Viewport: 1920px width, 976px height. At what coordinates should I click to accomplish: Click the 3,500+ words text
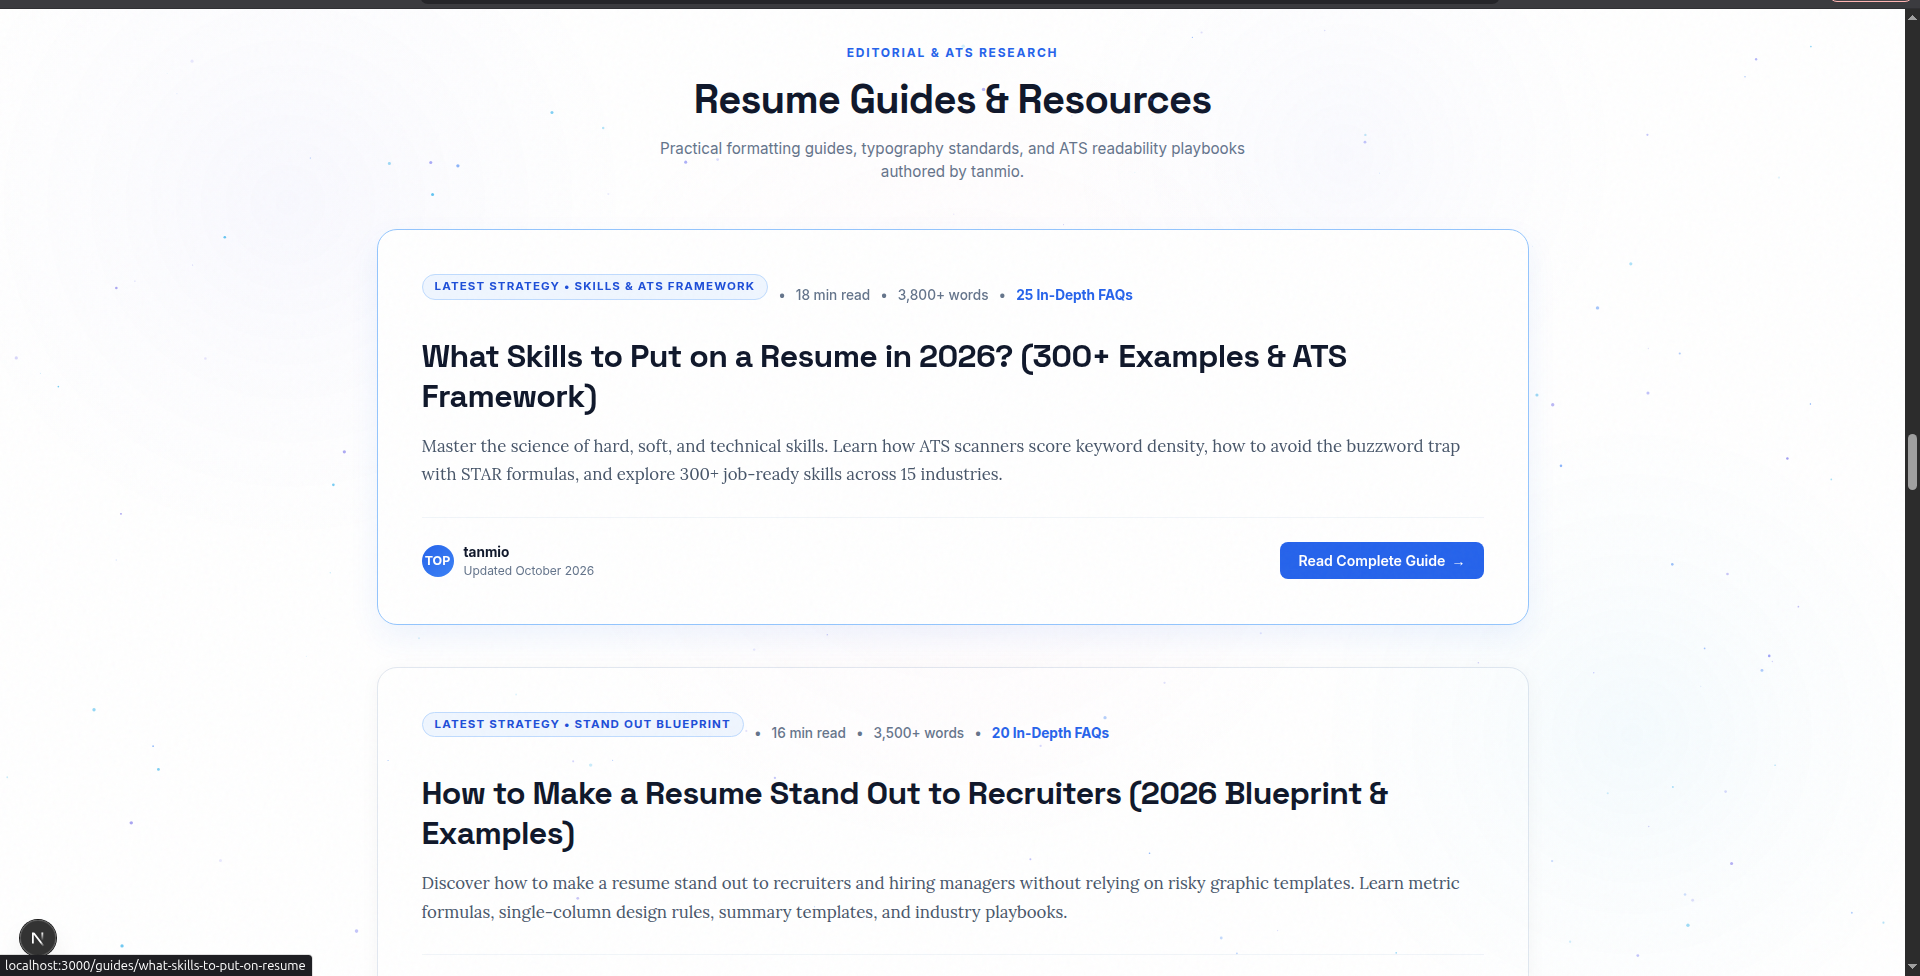[x=918, y=733]
